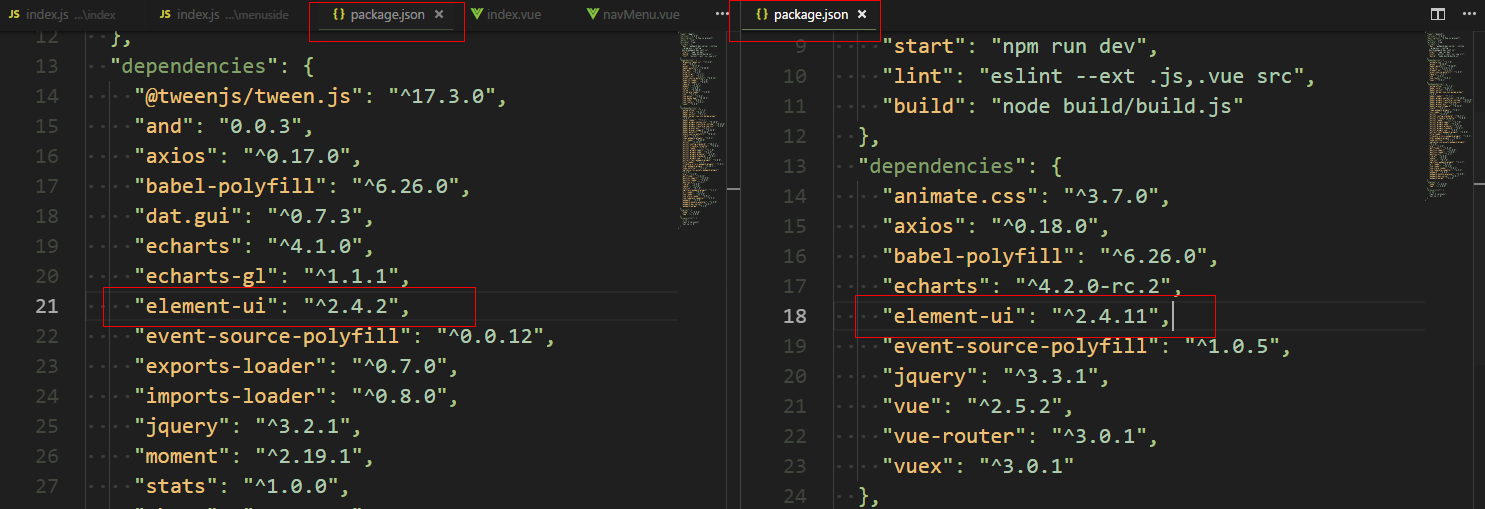
Task: Click the "jquery": "^3.2.1" line
Action: point(245,426)
